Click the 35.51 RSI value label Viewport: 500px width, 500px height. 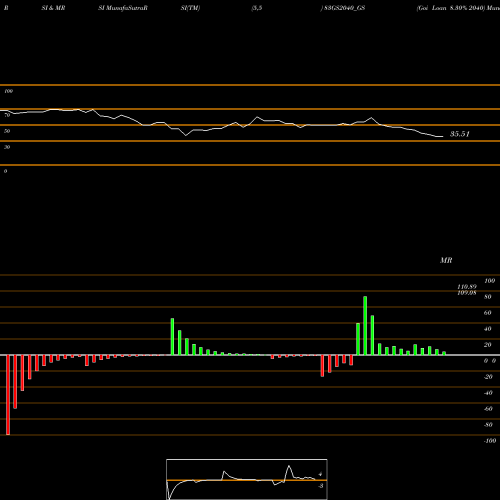point(460,134)
